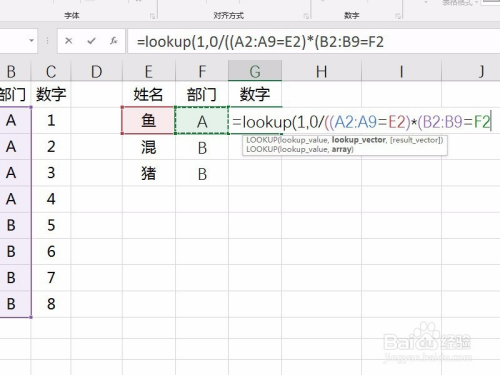
Task: Cancel the formula entry with X icon
Action: (69, 41)
